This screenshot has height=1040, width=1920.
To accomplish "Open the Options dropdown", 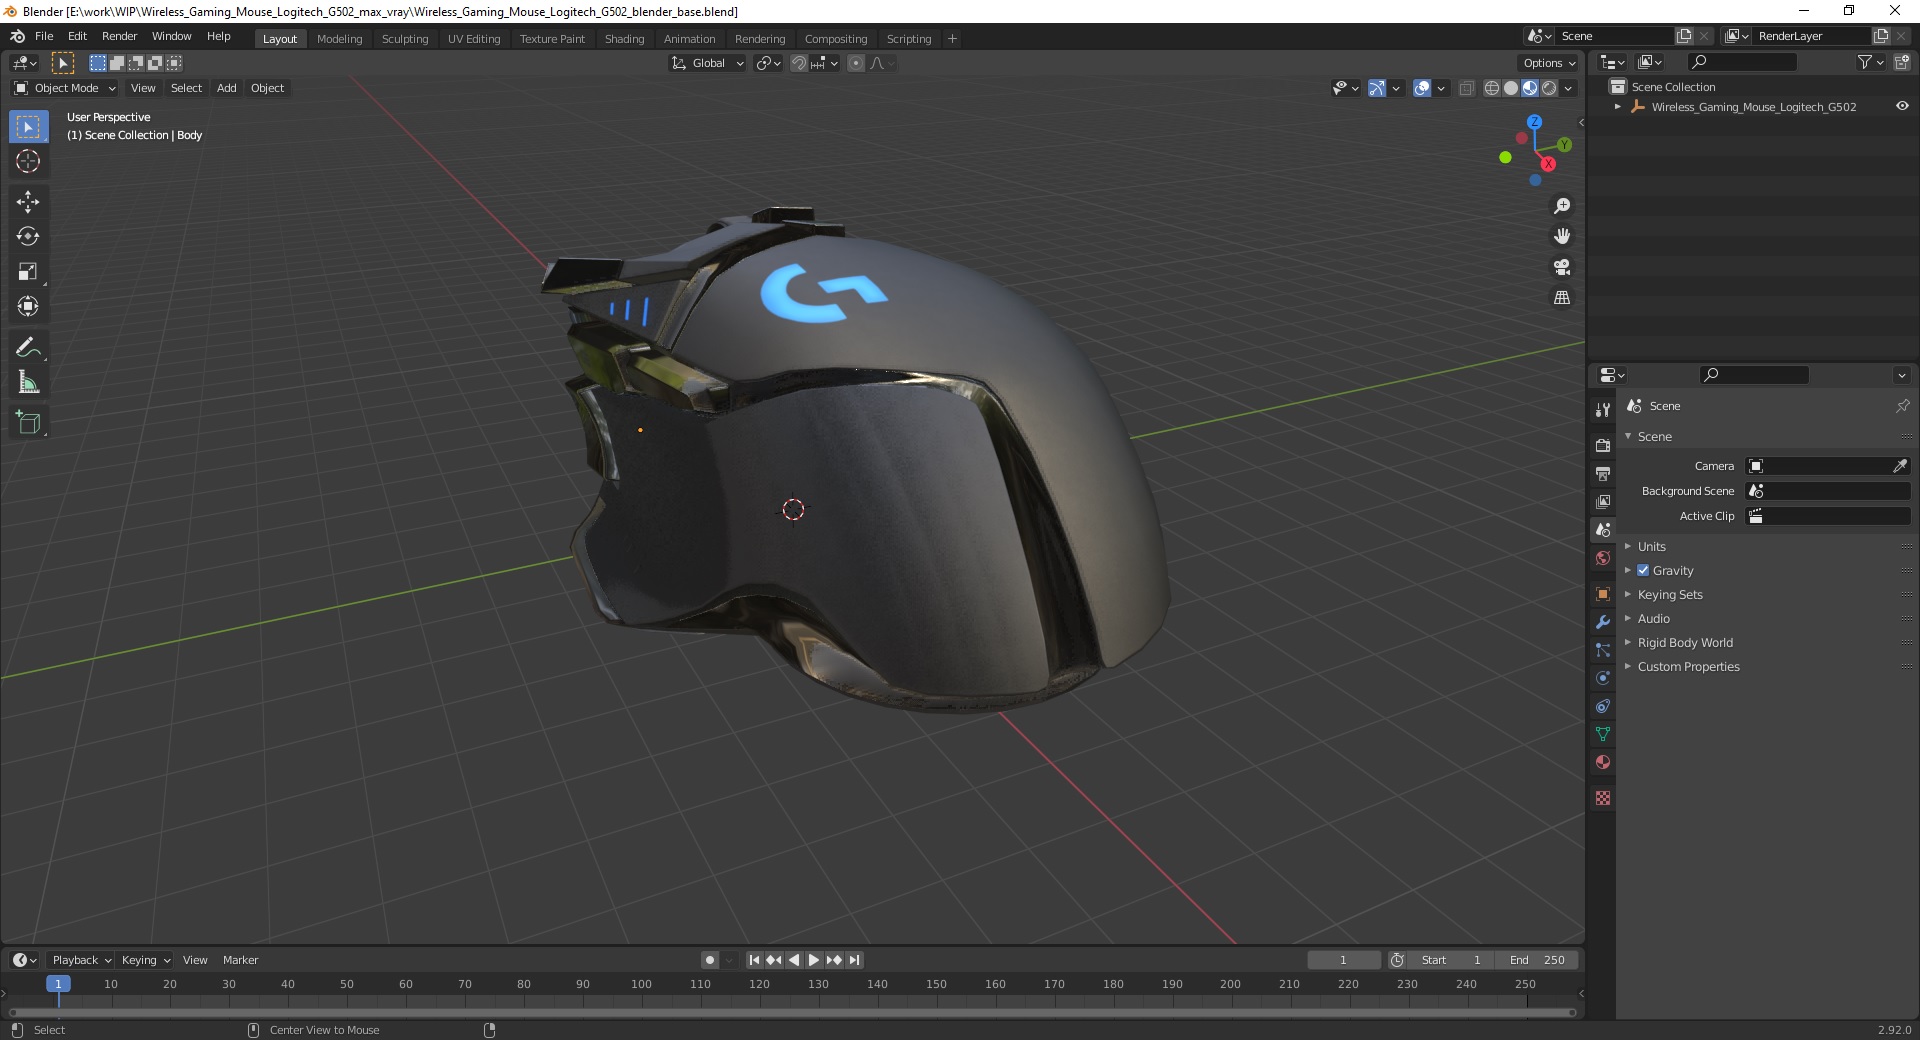I will [1548, 63].
